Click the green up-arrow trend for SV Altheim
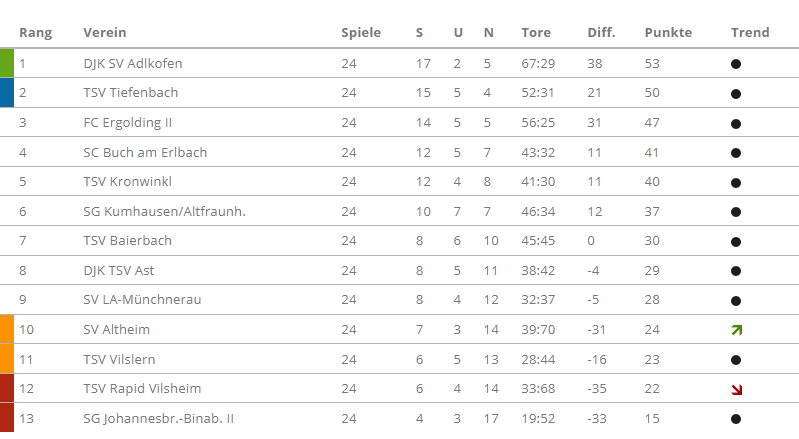Image resolution: width=799 pixels, height=439 pixels. (x=736, y=330)
